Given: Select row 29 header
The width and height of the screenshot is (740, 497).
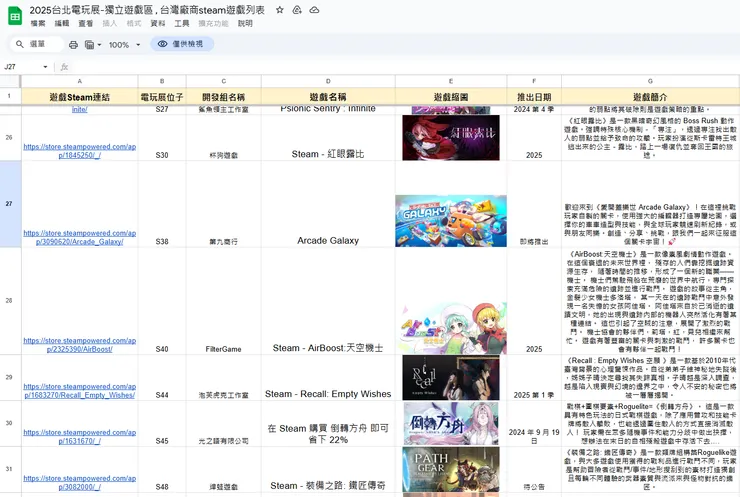Looking at the screenshot, I should (9, 378).
